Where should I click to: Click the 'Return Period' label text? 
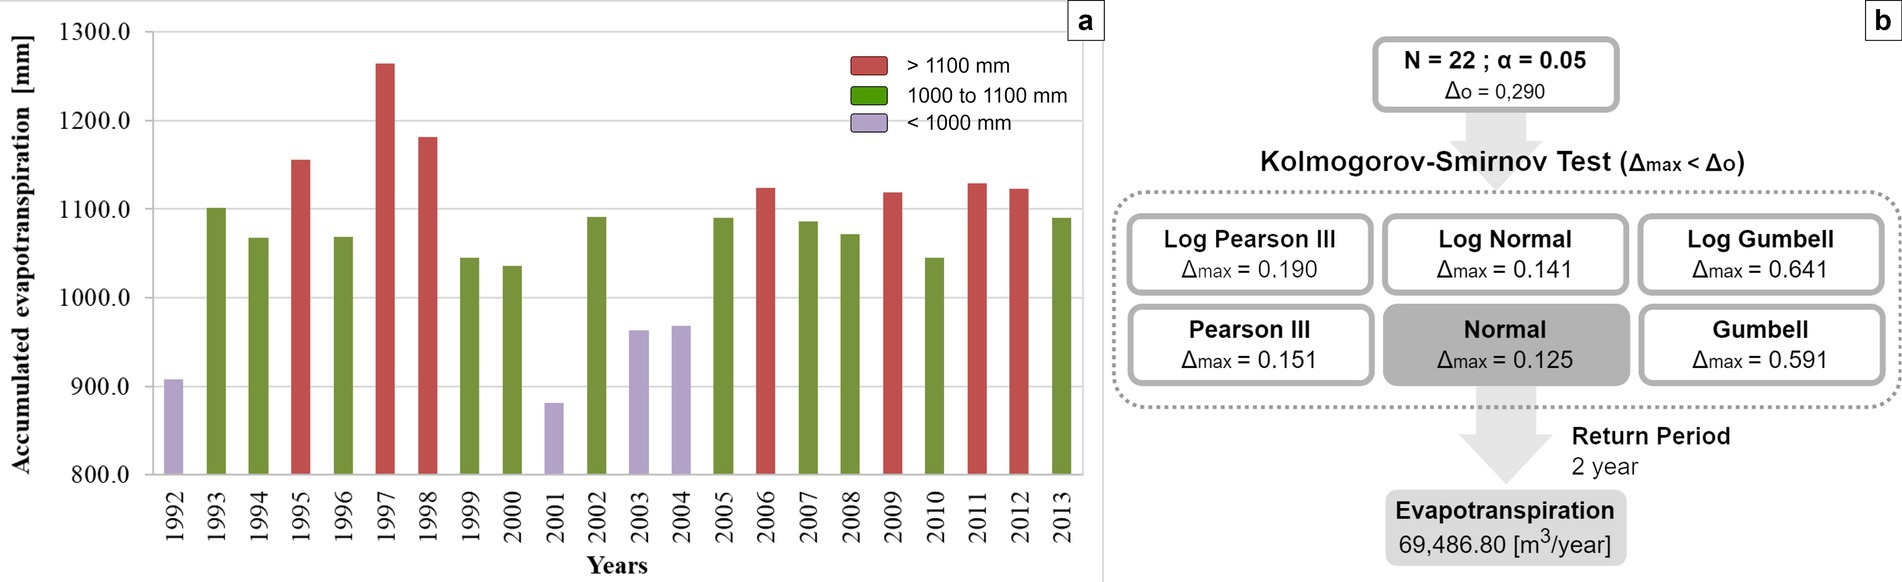click(x=1650, y=436)
